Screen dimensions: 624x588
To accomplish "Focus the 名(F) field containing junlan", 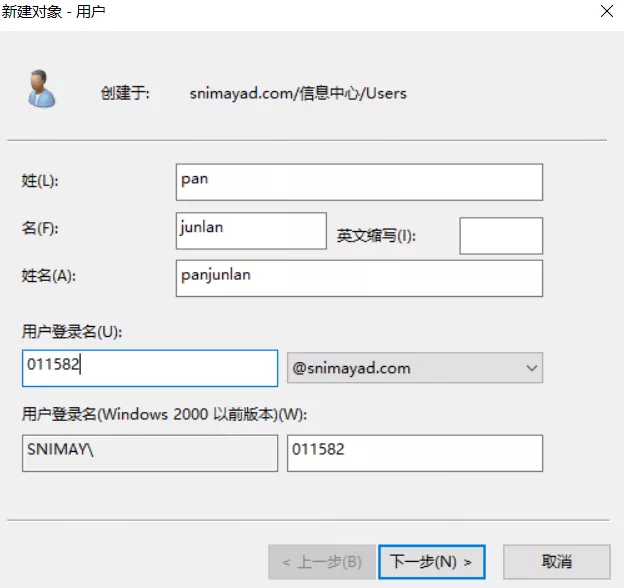I will coord(250,230).
